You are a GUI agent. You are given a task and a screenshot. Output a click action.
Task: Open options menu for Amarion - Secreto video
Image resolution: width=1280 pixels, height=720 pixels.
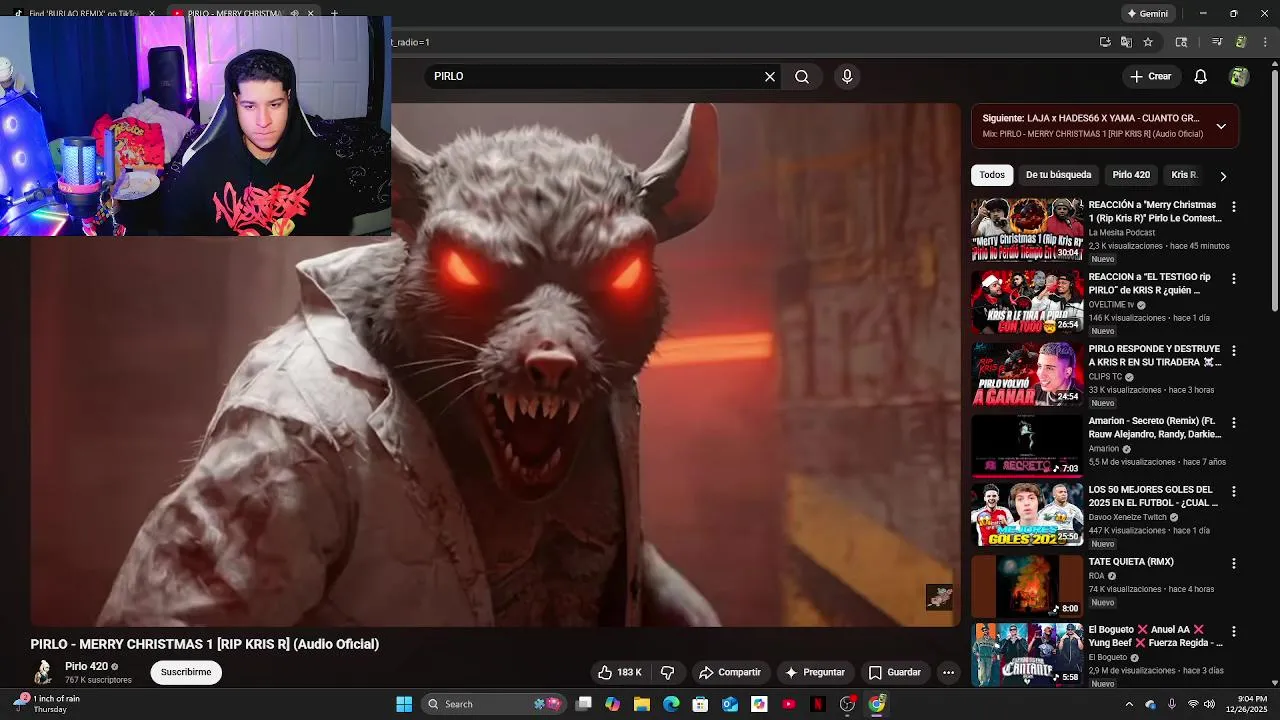(1233, 422)
